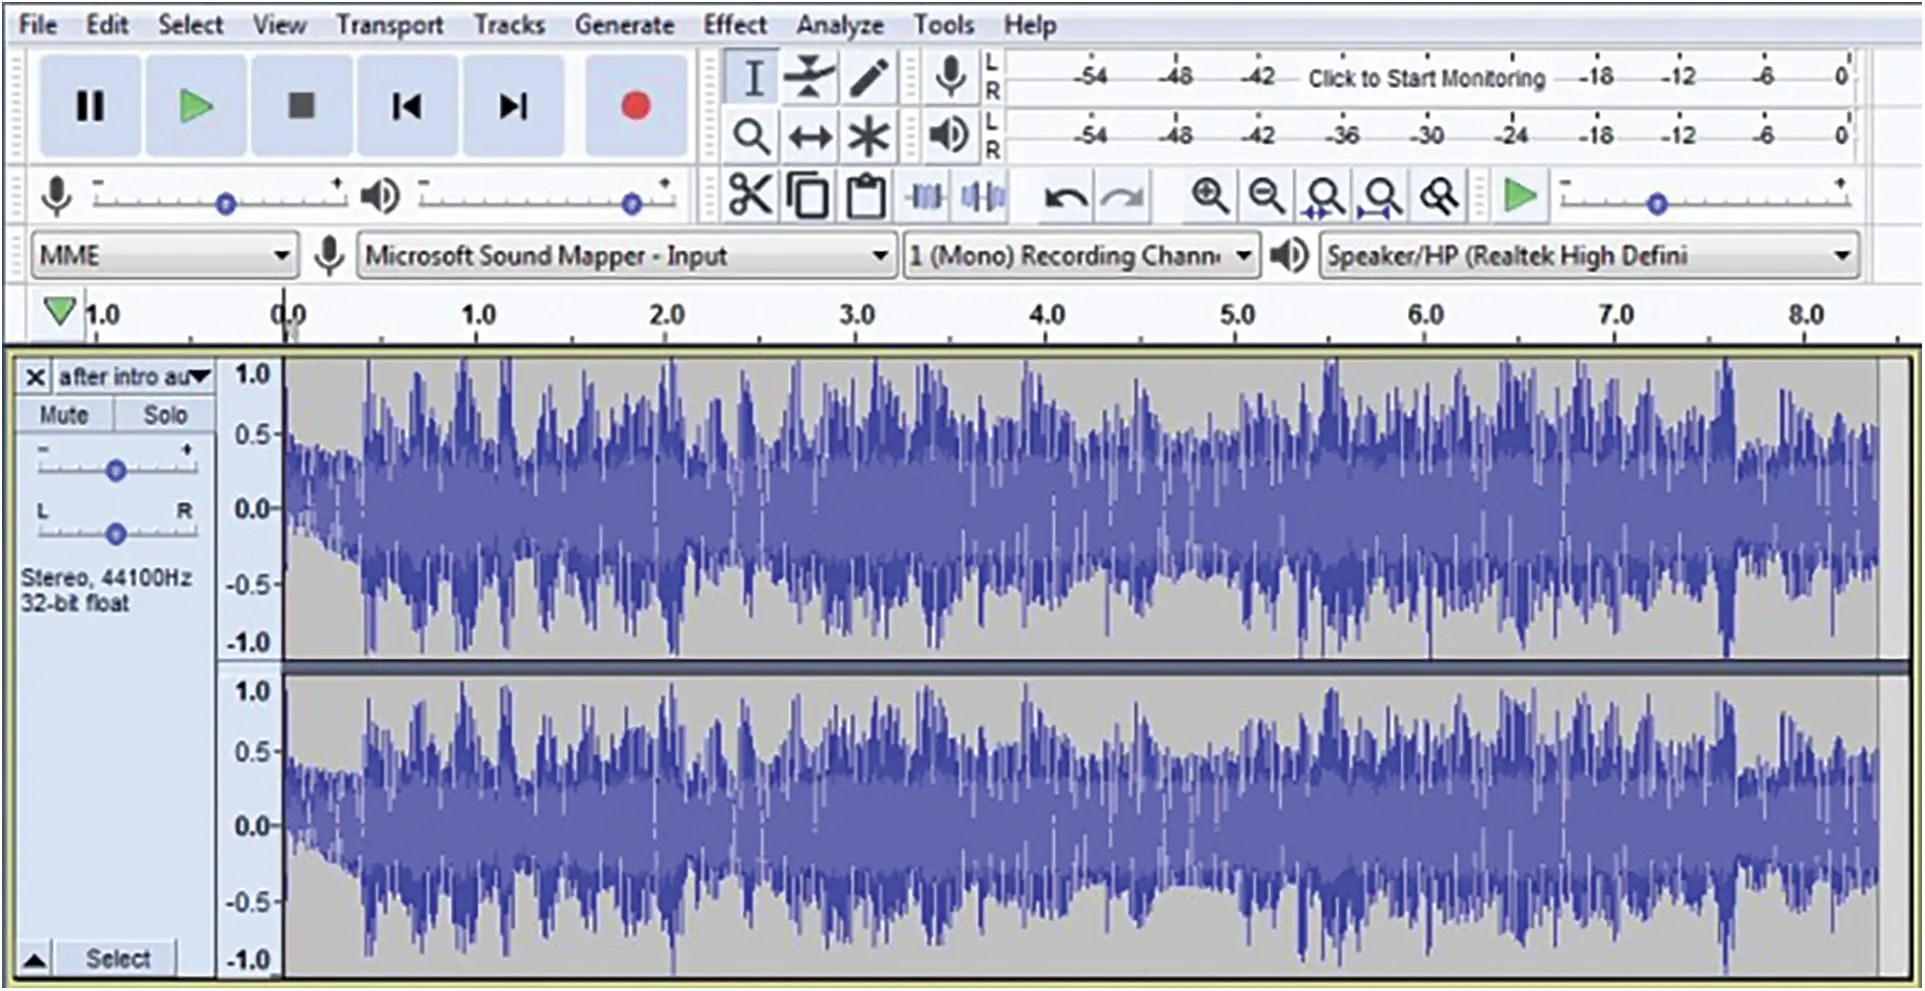Click the 'Stereo, 44100Hz' track info text
This screenshot has width=1925, height=991.
tap(107, 578)
